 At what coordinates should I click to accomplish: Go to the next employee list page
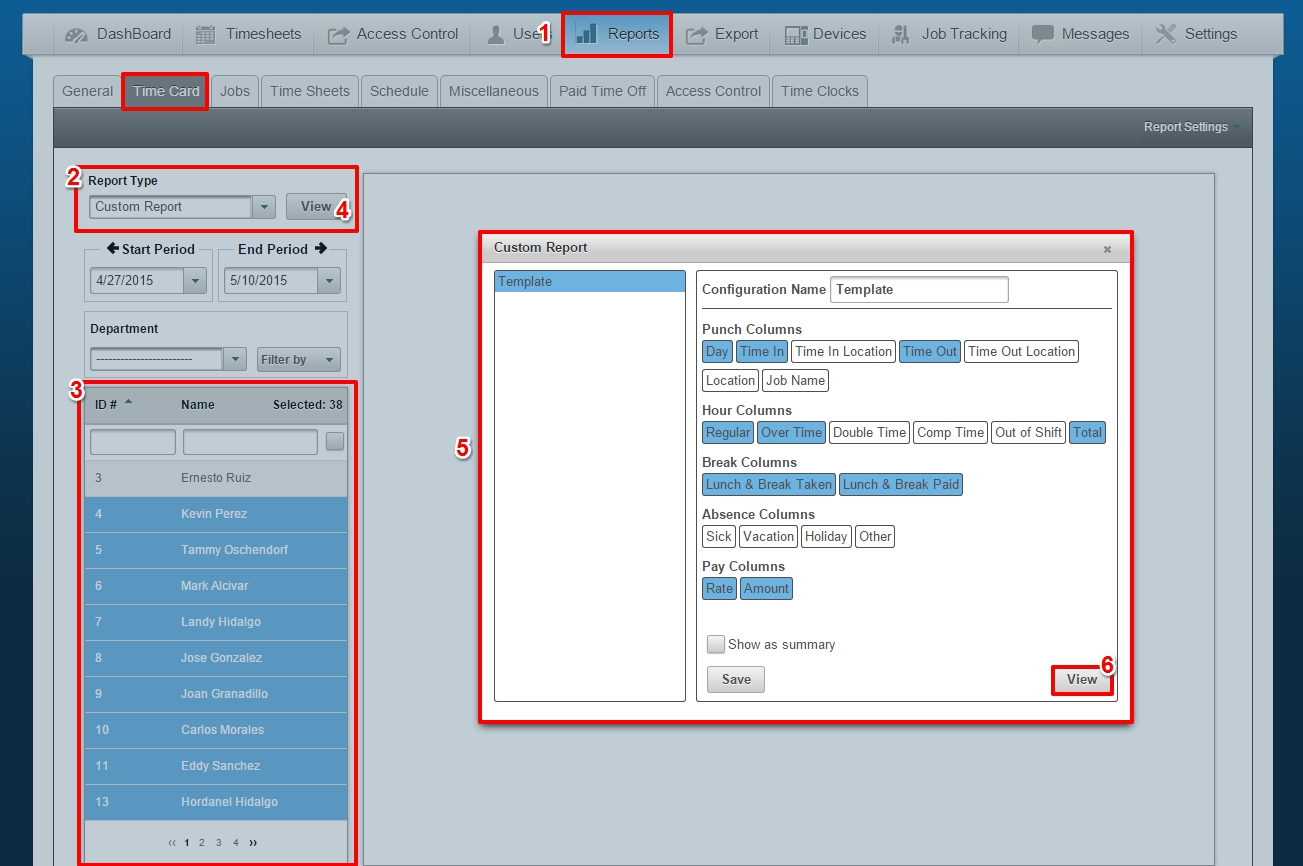[253, 843]
